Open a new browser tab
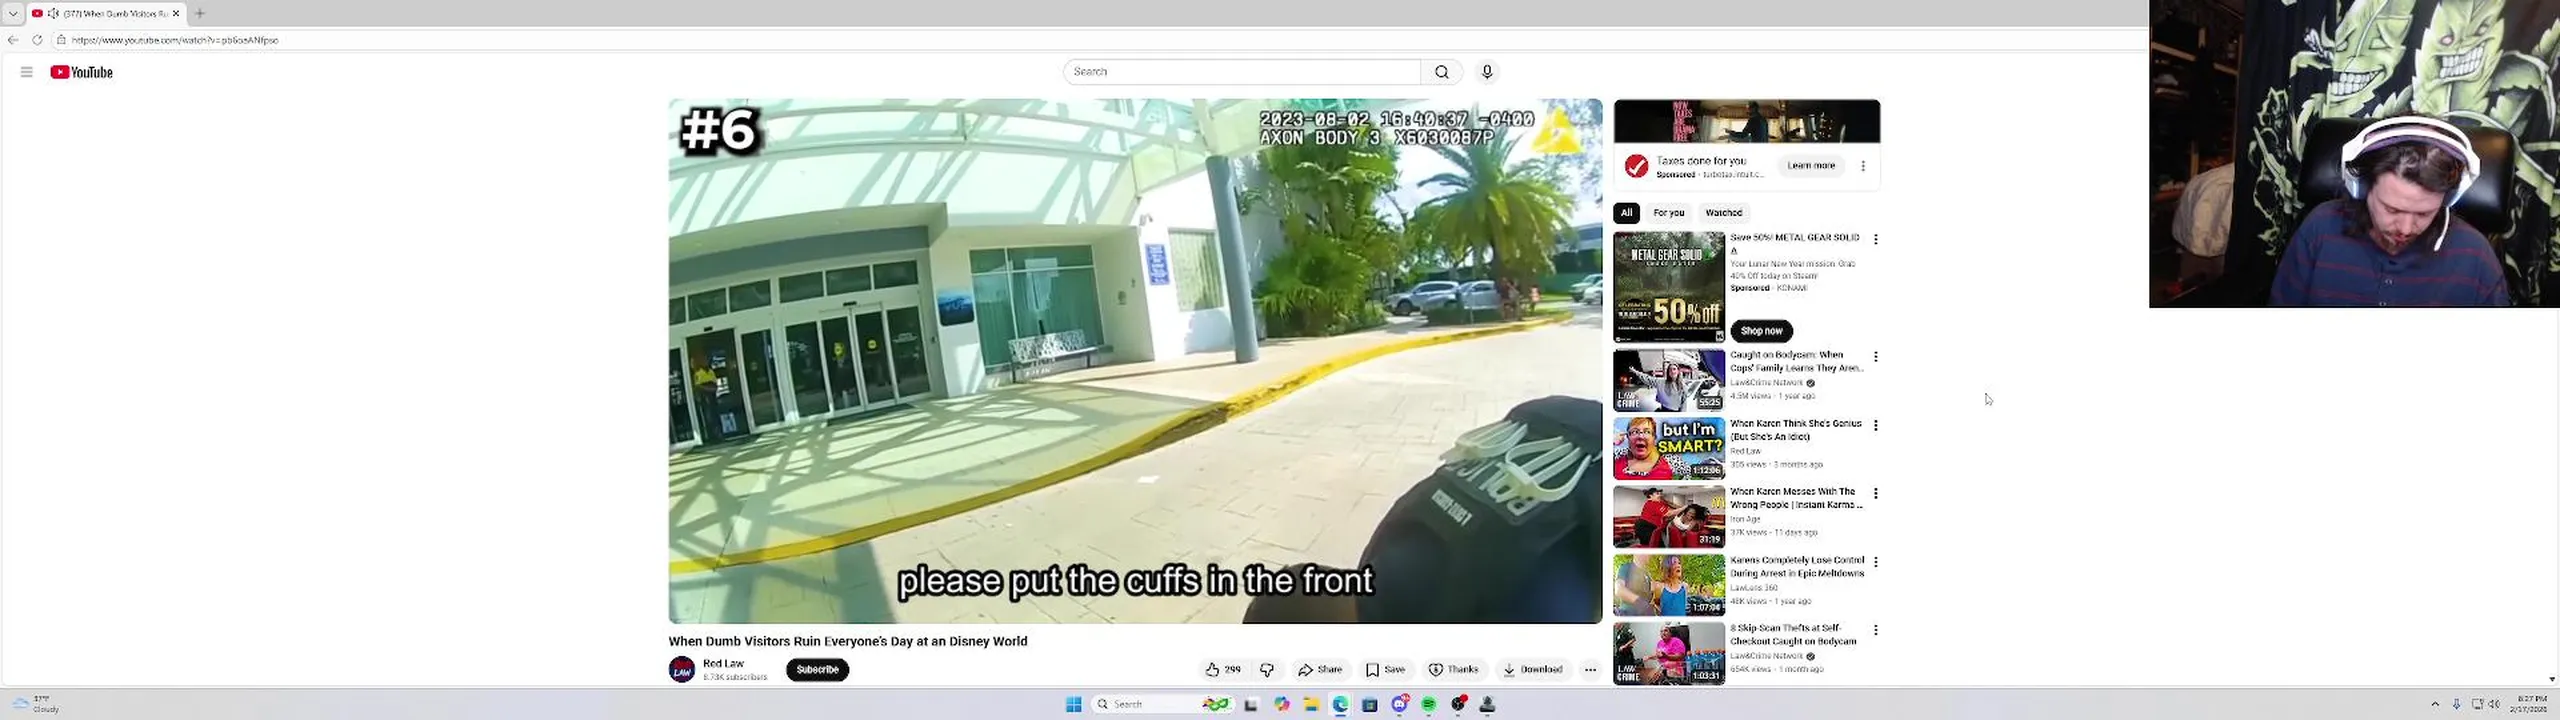Image resolution: width=2560 pixels, height=720 pixels. 200,13
